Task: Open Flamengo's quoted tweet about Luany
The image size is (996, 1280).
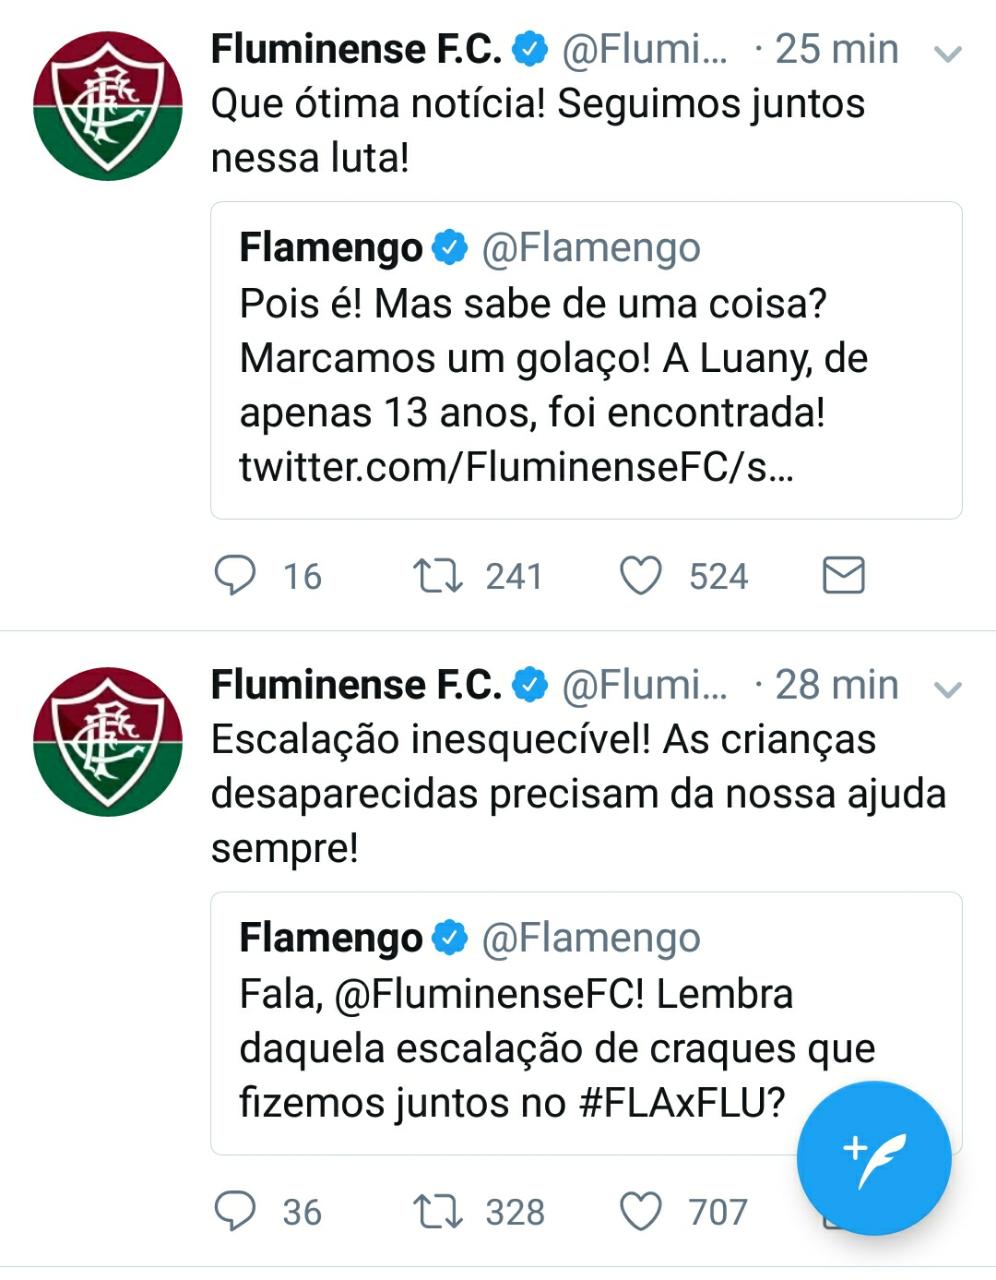Action: pyautogui.click(x=586, y=360)
